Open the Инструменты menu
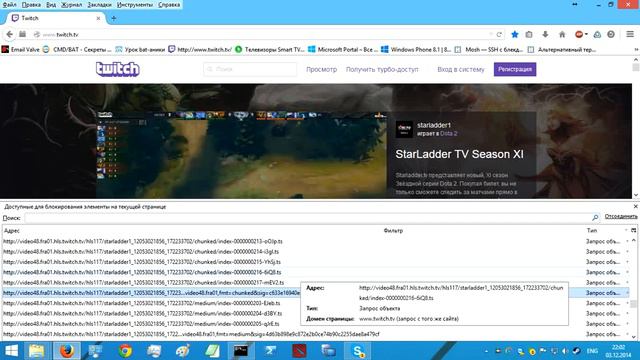The image size is (640, 360). point(135,4)
